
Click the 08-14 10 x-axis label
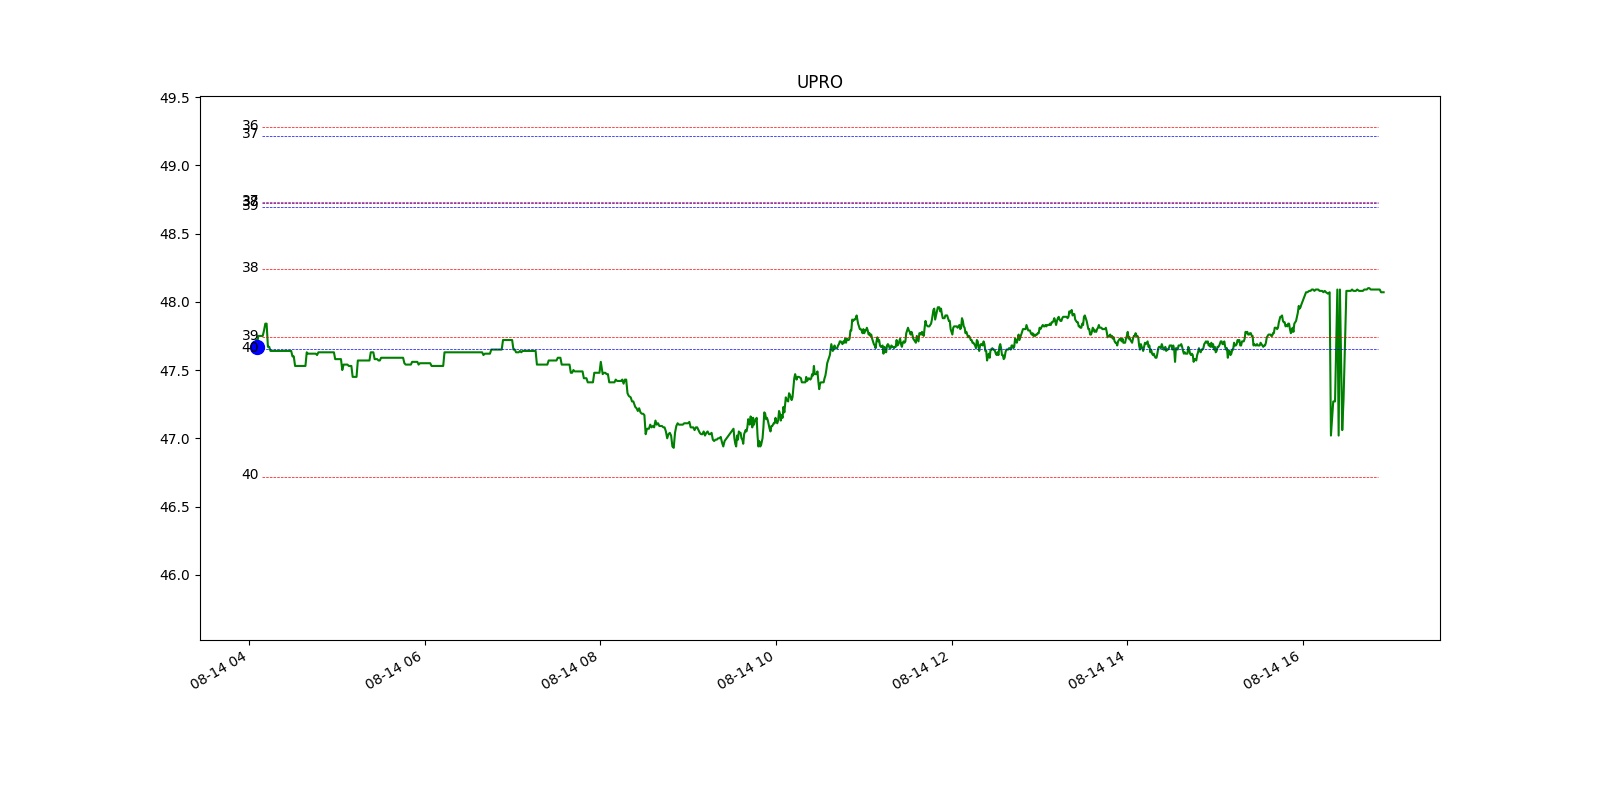[x=746, y=670]
